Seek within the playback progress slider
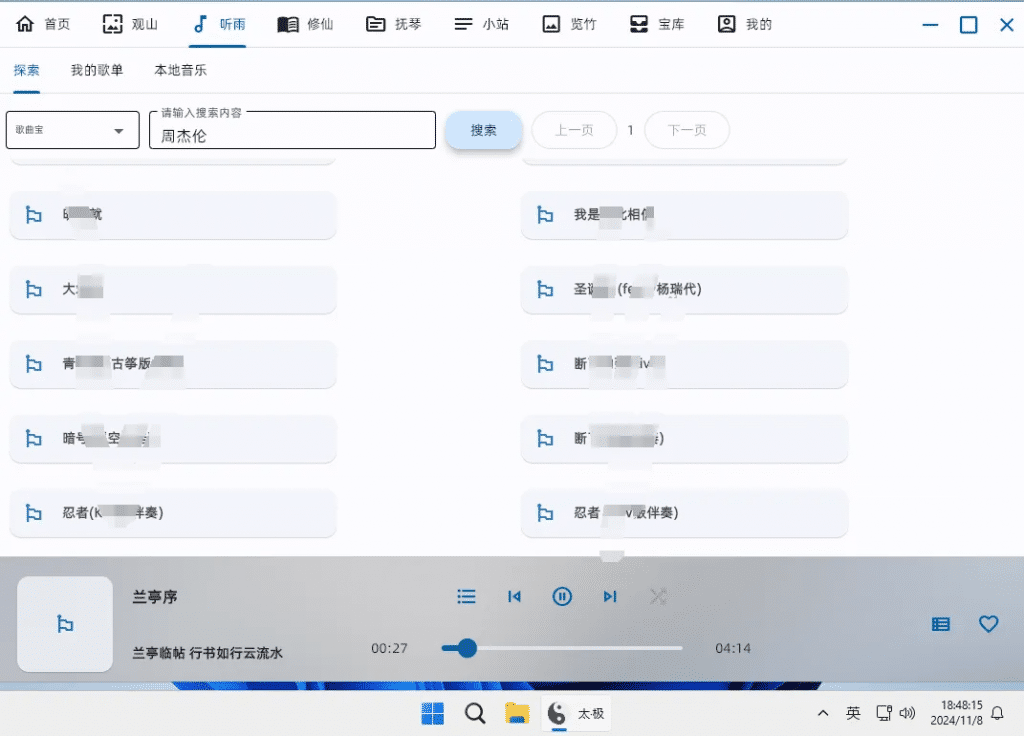The height and width of the screenshot is (736, 1024). pyautogui.click(x=562, y=648)
